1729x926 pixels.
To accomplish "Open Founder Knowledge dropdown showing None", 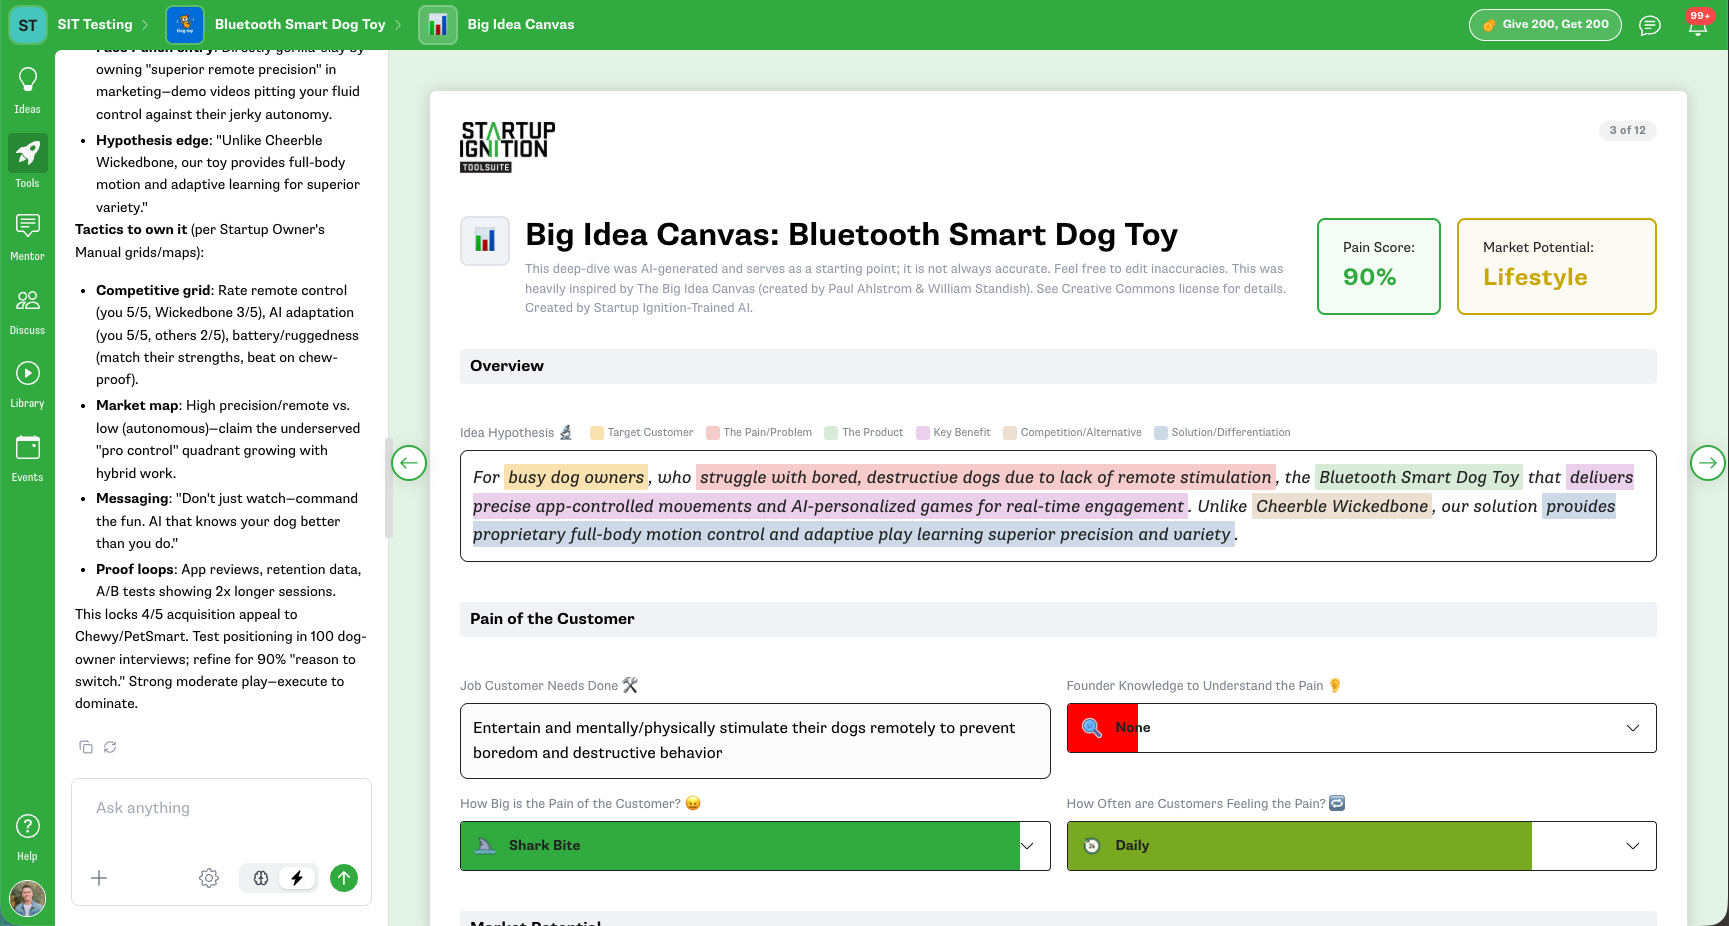I will click(x=1361, y=728).
